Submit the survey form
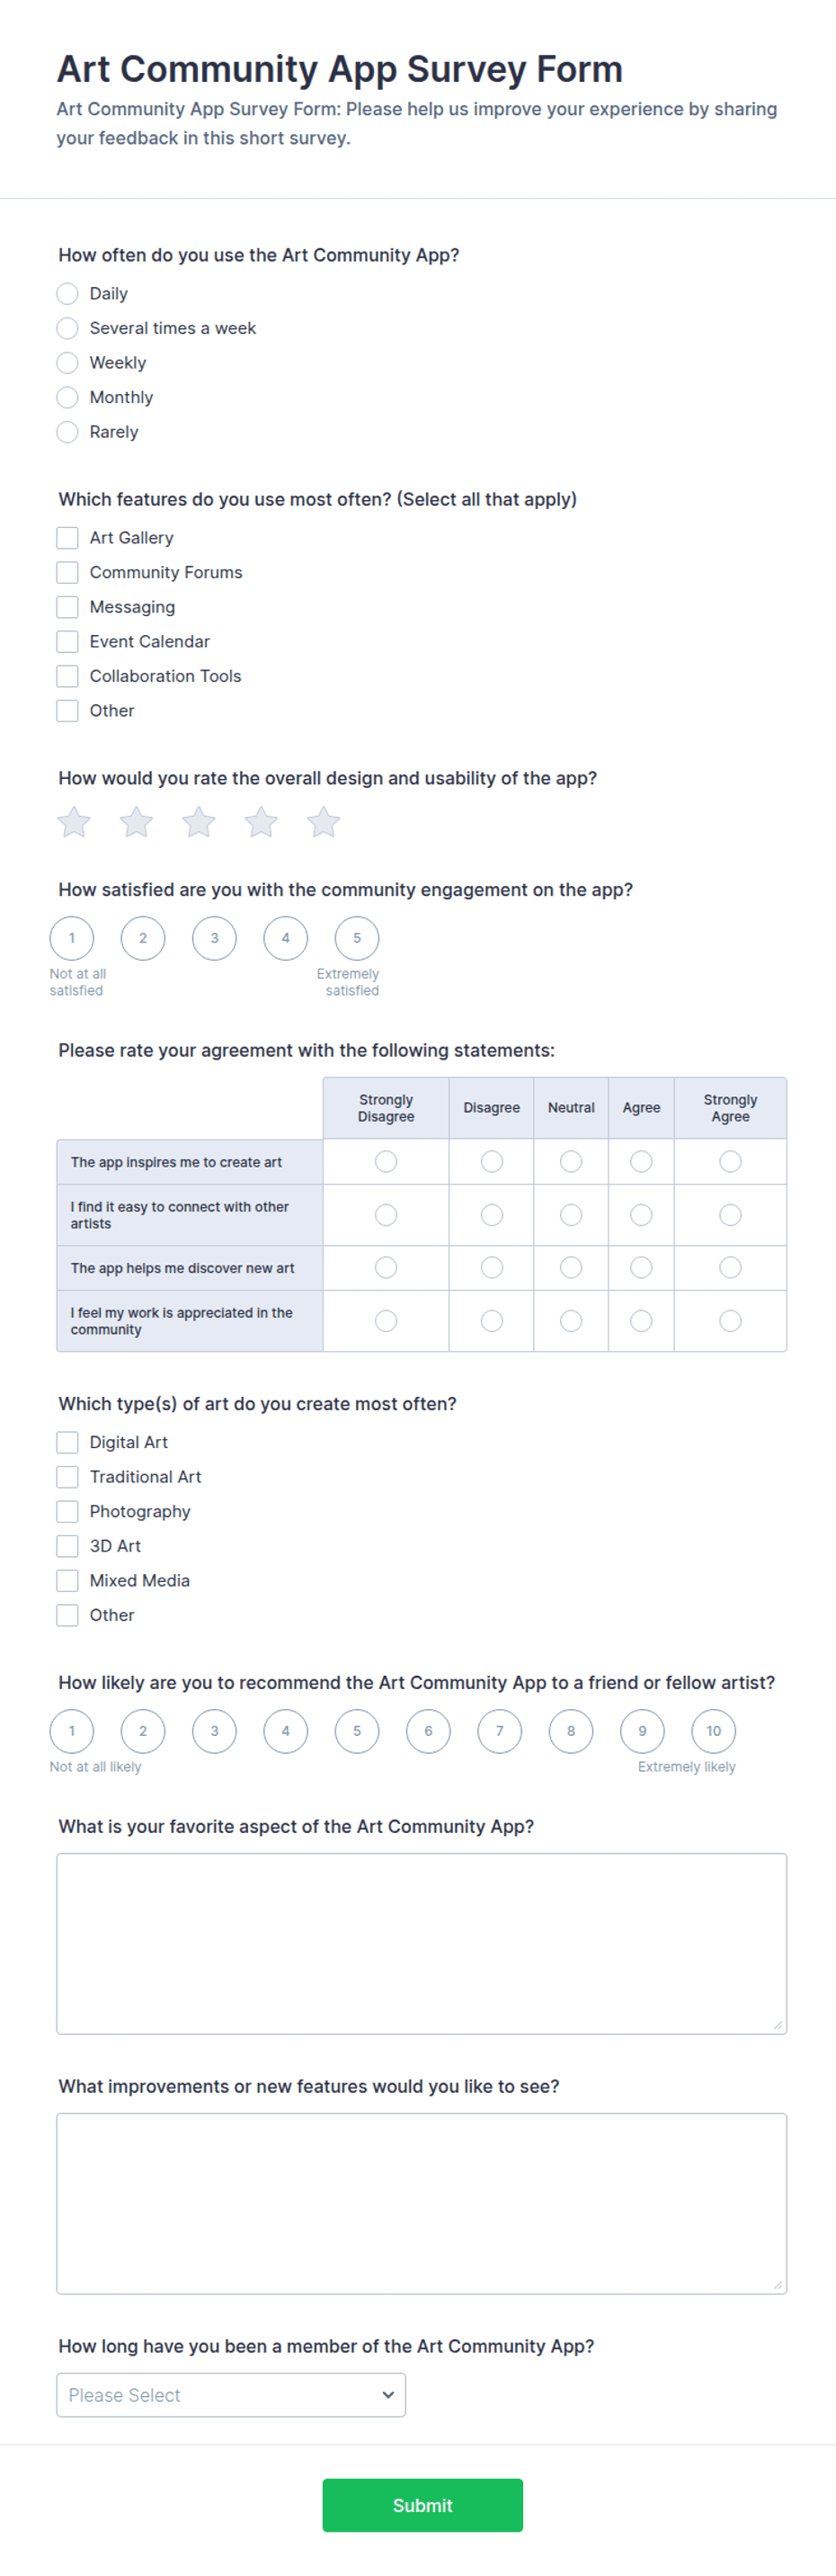Screen dimensions: 836x2576 coord(422,2505)
